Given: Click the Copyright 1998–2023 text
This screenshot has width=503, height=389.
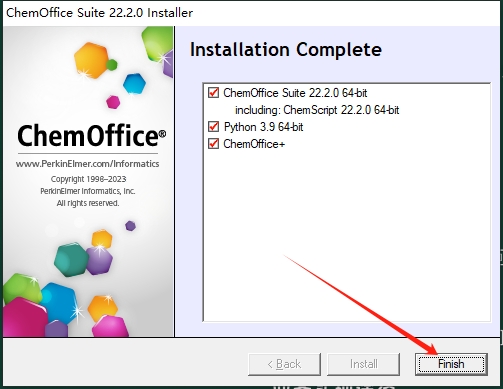Looking at the screenshot, I should [88, 179].
